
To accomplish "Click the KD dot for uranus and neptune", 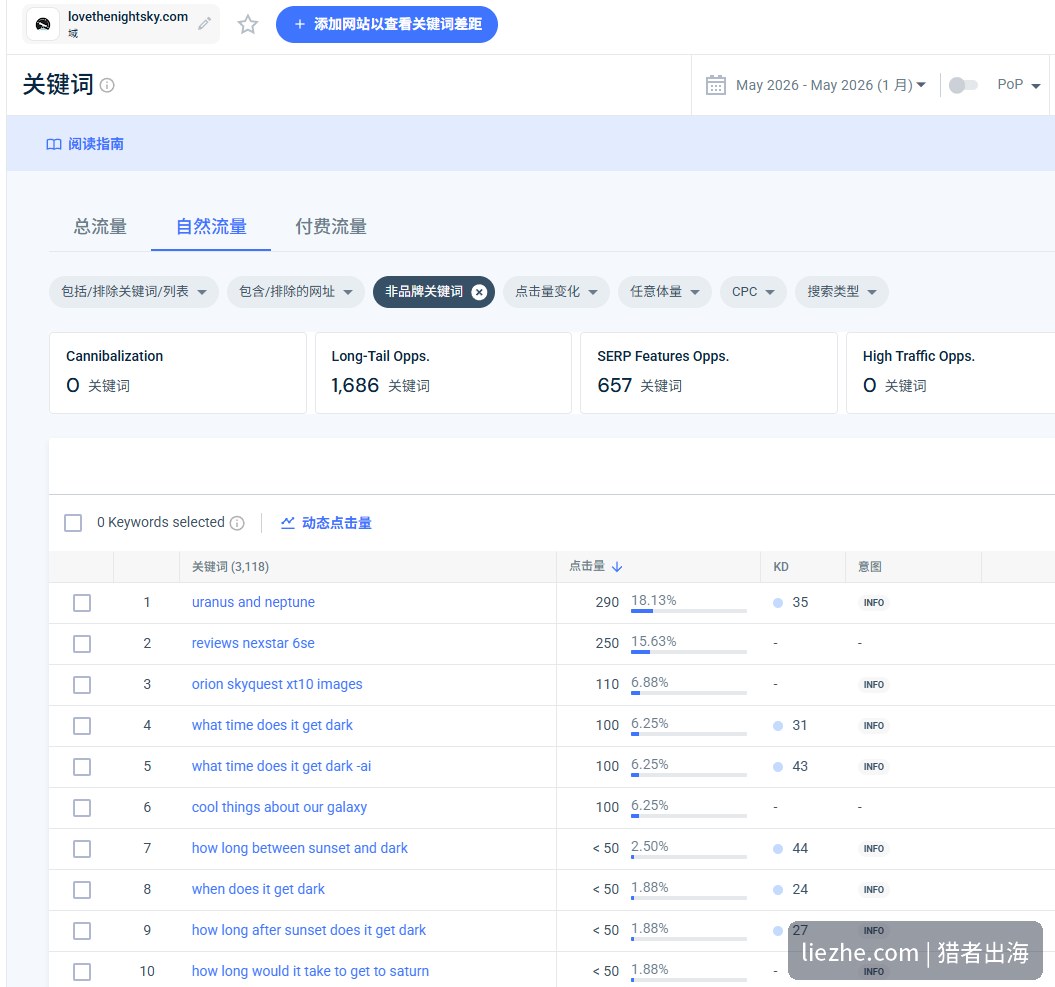I will click(x=778, y=603).
